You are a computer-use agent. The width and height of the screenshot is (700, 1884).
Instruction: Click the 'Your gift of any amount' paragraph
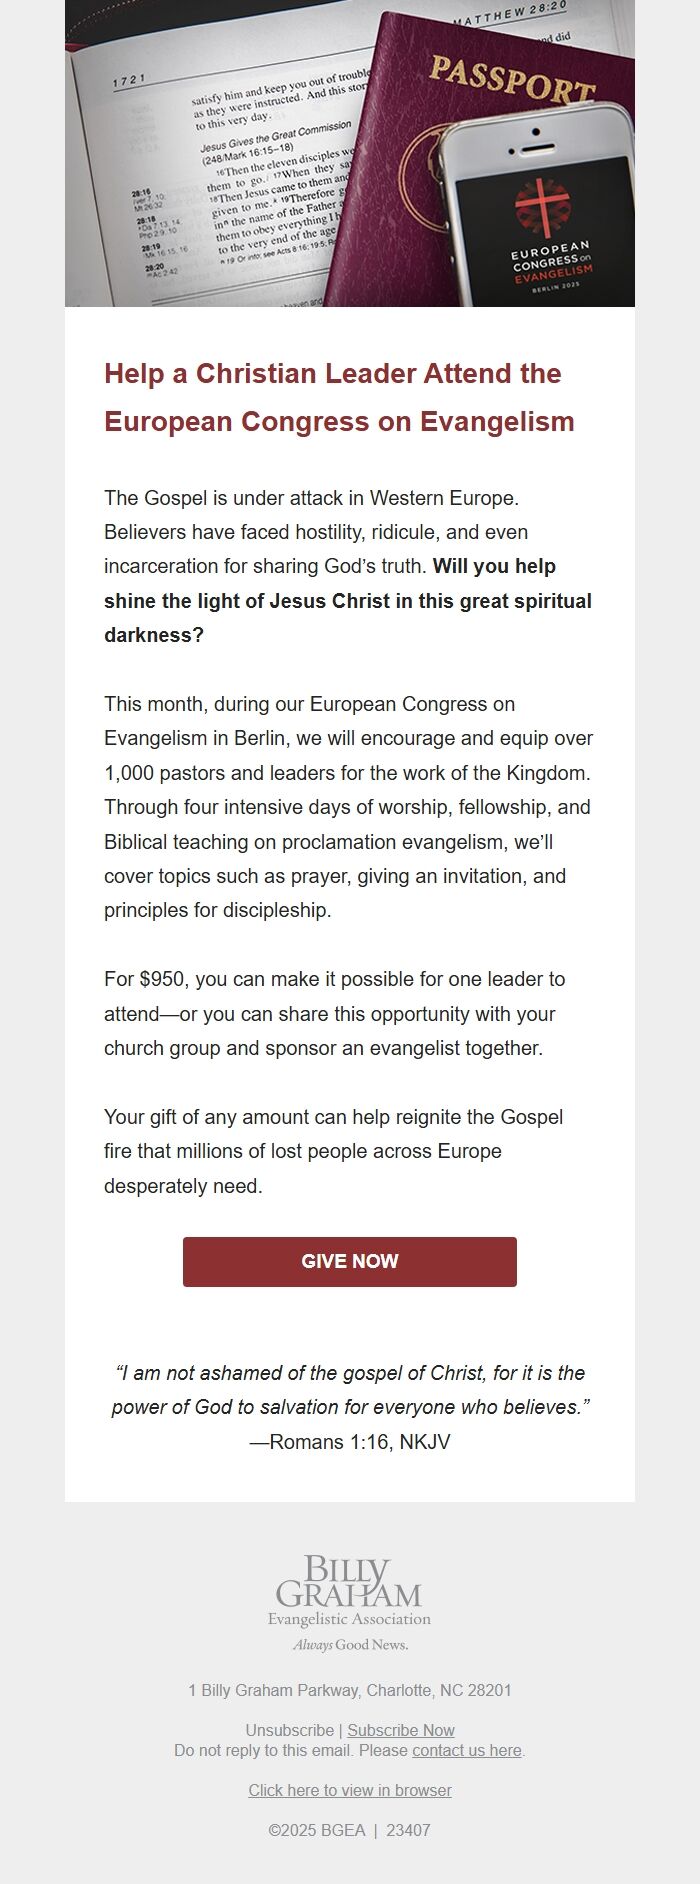pos(333,1151)
